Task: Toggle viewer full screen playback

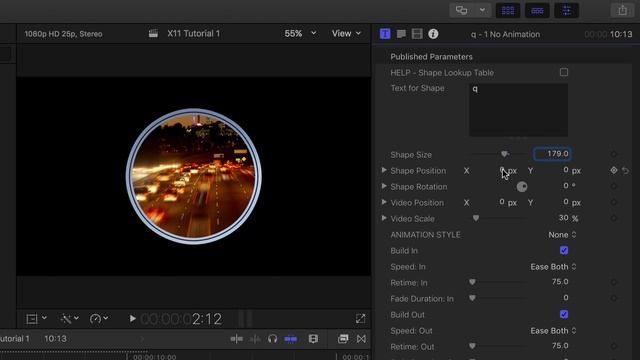Action: pos(360,318)
